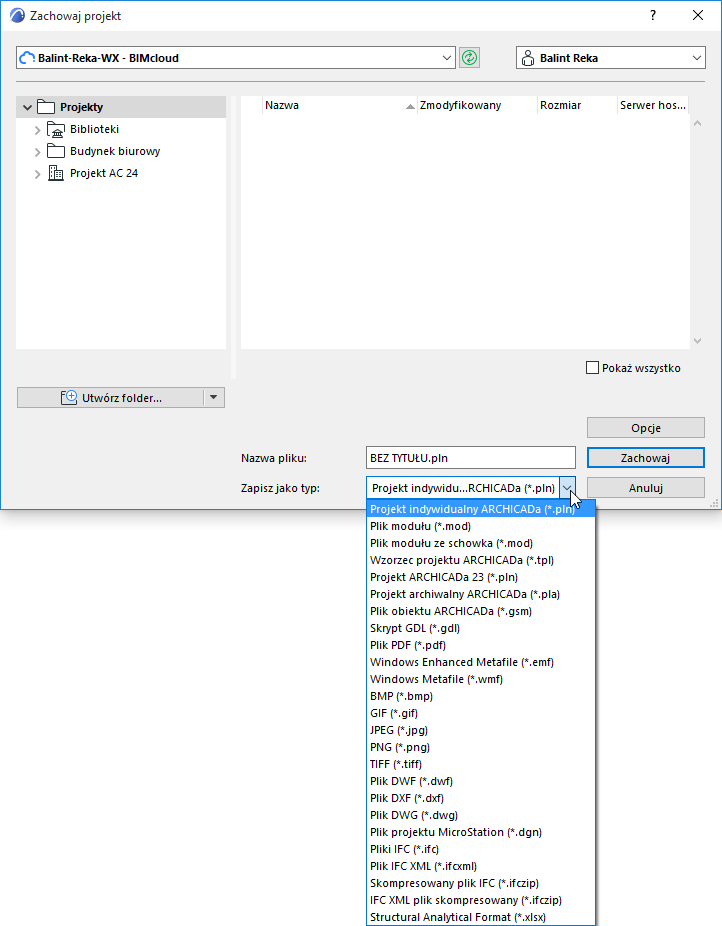Toggle the Zapisz jako typ dropdown arrow

[x=567, y=488]
